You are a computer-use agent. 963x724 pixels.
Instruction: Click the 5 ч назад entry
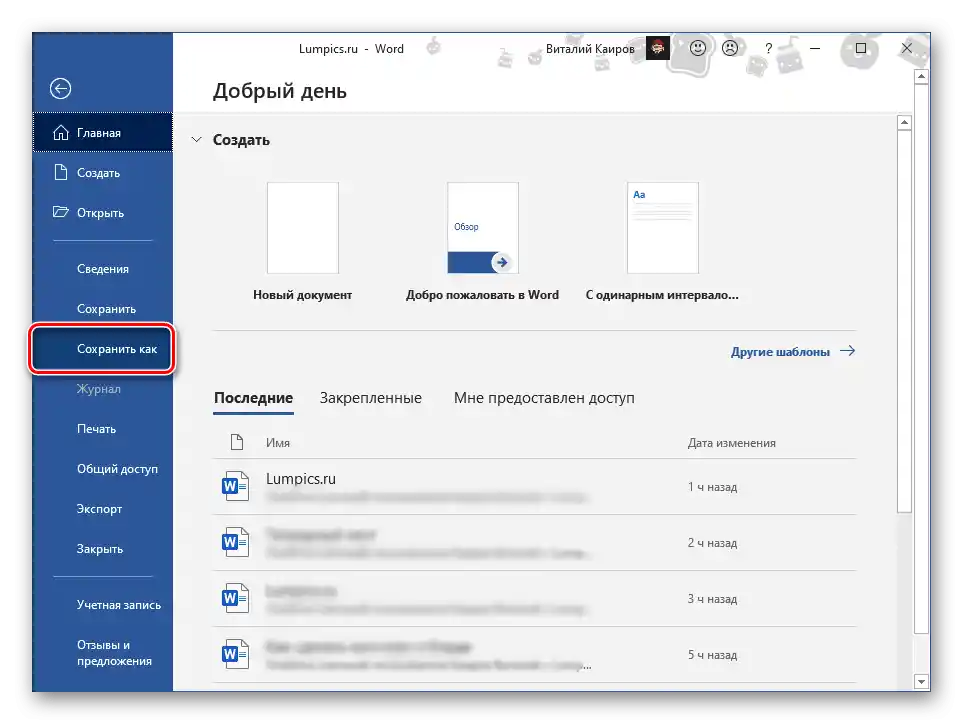pyautogui.click(x=534, y=654)
